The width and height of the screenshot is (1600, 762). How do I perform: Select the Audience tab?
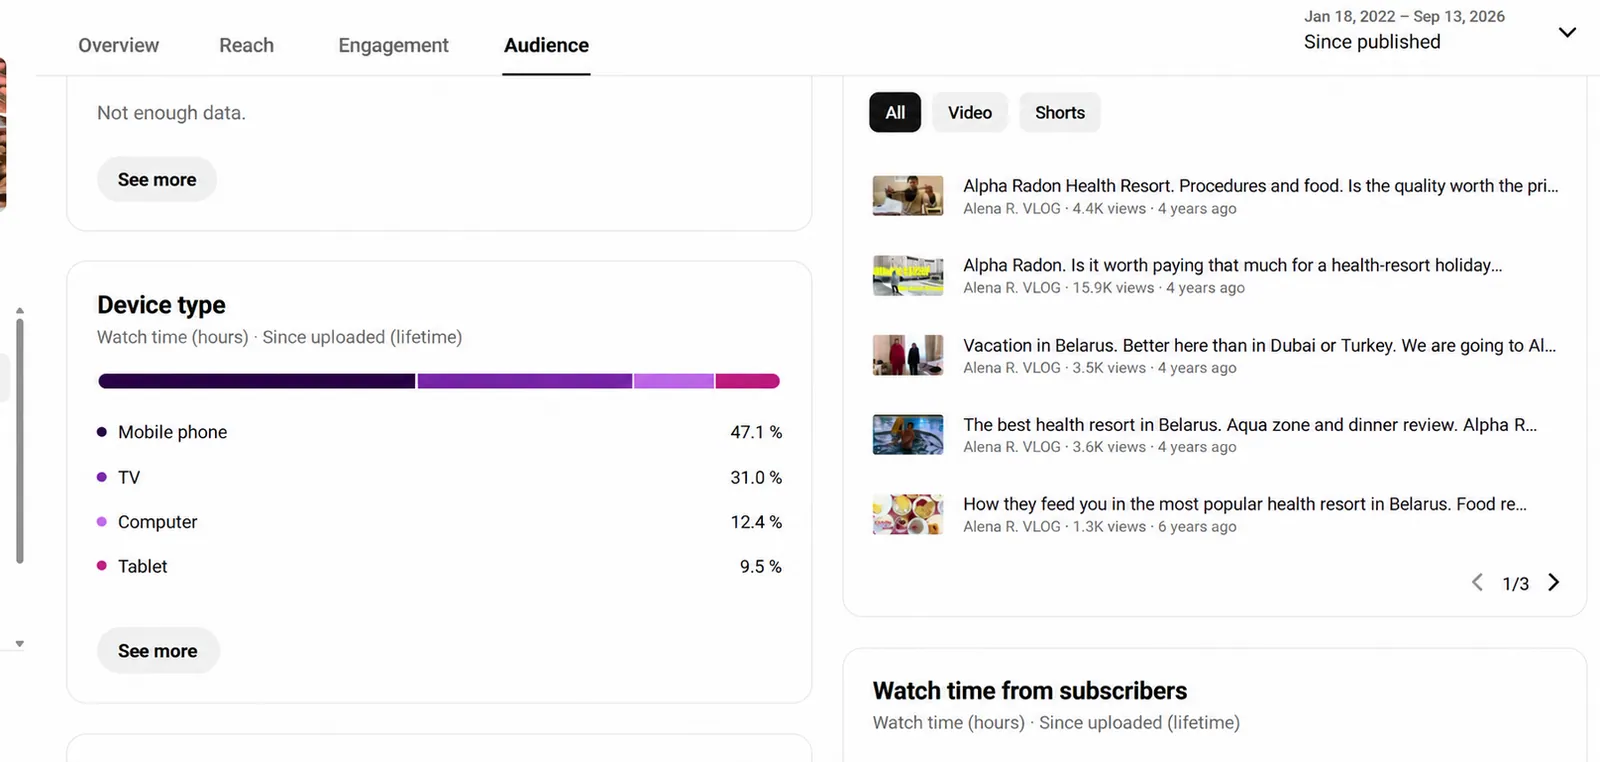tap(546, 45)
